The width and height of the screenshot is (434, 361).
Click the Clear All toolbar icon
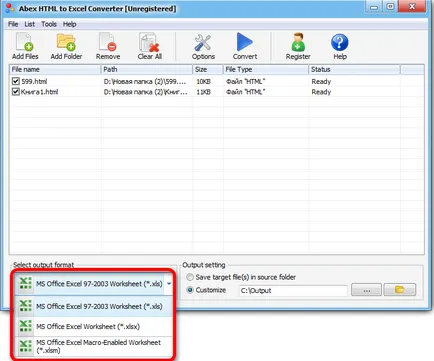tap(149, 42)
